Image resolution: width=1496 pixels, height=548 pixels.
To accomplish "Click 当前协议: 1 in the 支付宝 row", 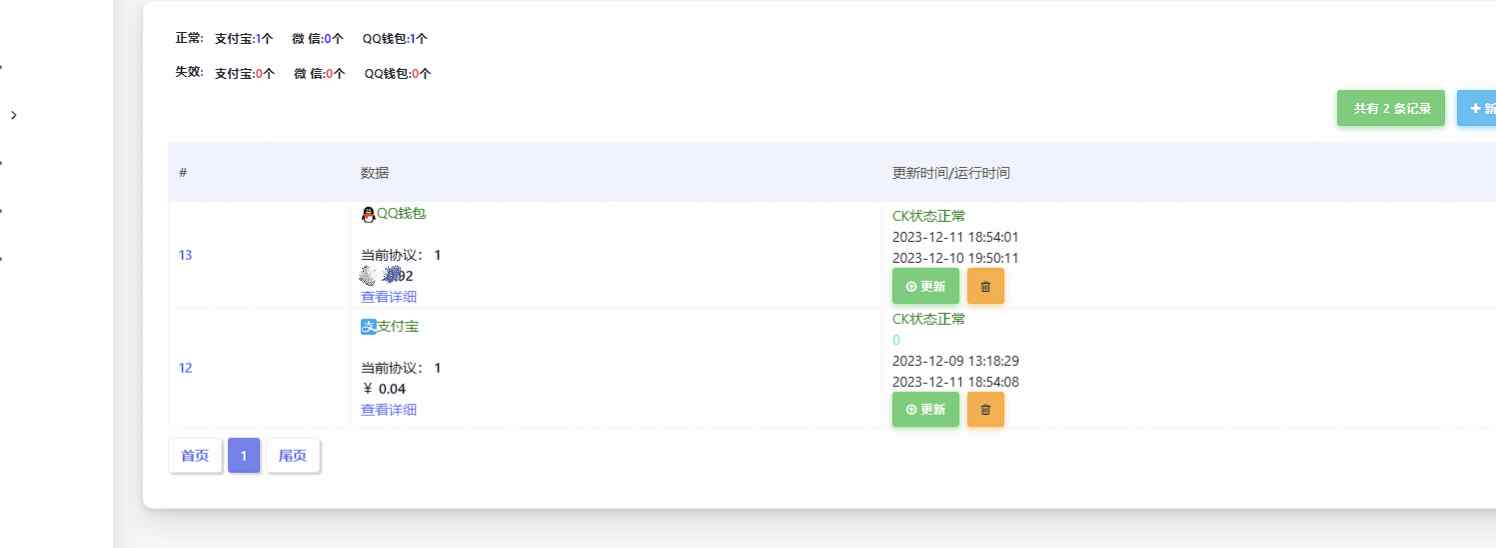I will pos(401,368).
